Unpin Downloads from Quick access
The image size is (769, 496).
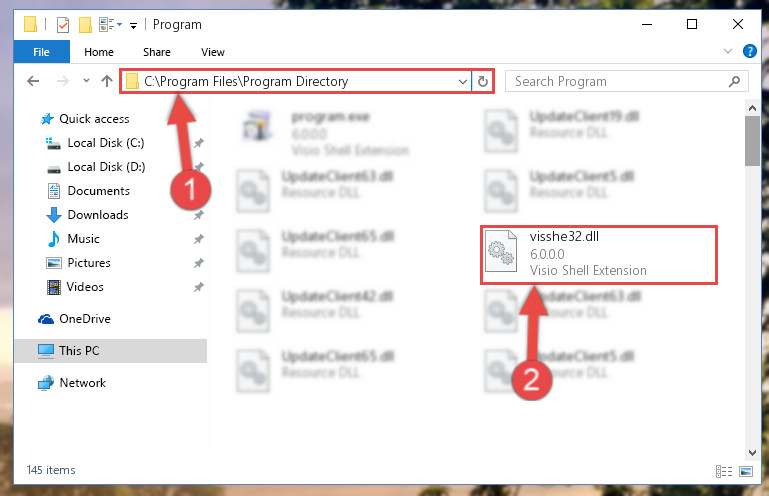click(x=199, y=215)
